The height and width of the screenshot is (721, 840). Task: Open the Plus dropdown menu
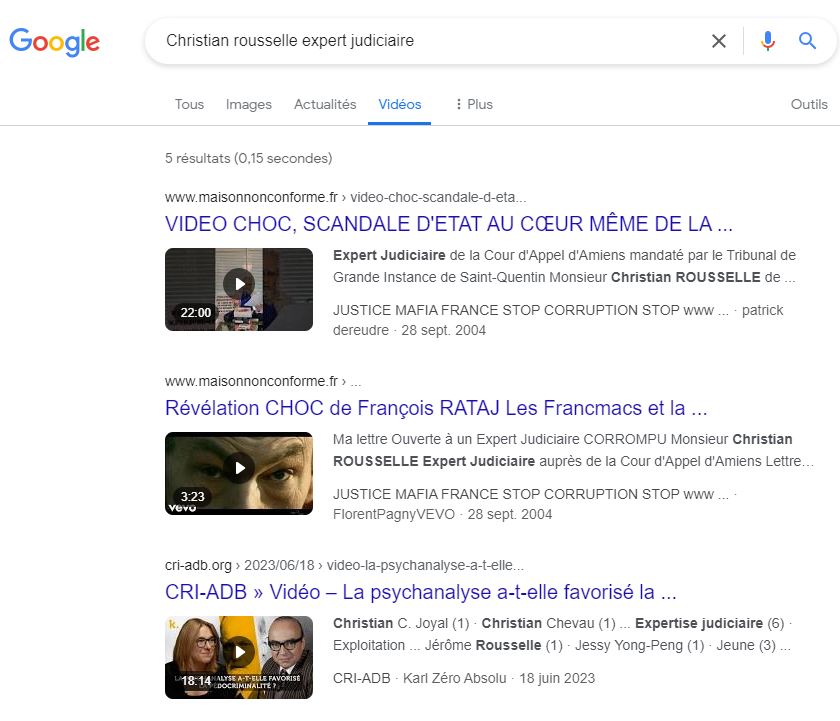(474, 104)
